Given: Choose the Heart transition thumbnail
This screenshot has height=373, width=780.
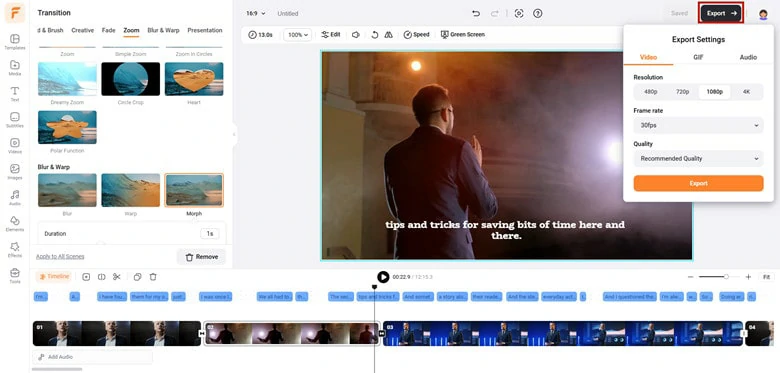Looking at the screenshot, I should coord(194,79).
